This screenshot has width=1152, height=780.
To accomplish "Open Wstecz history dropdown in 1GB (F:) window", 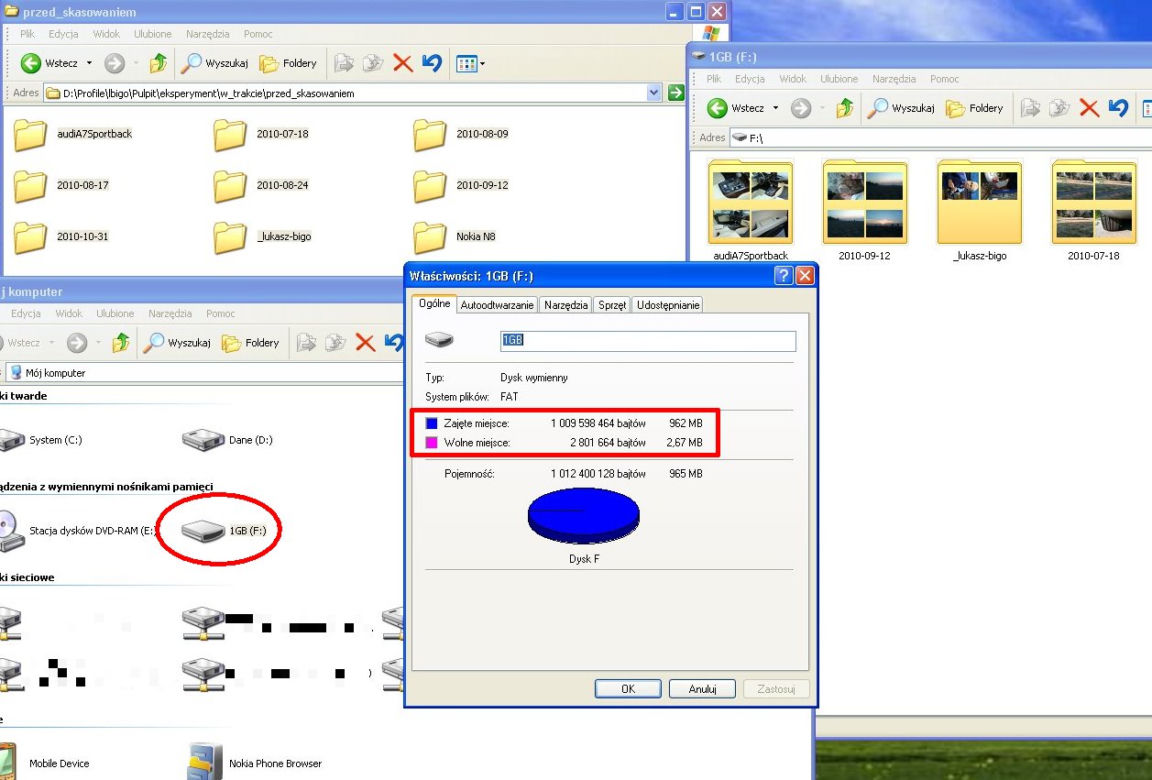I will tap(775, 108).
